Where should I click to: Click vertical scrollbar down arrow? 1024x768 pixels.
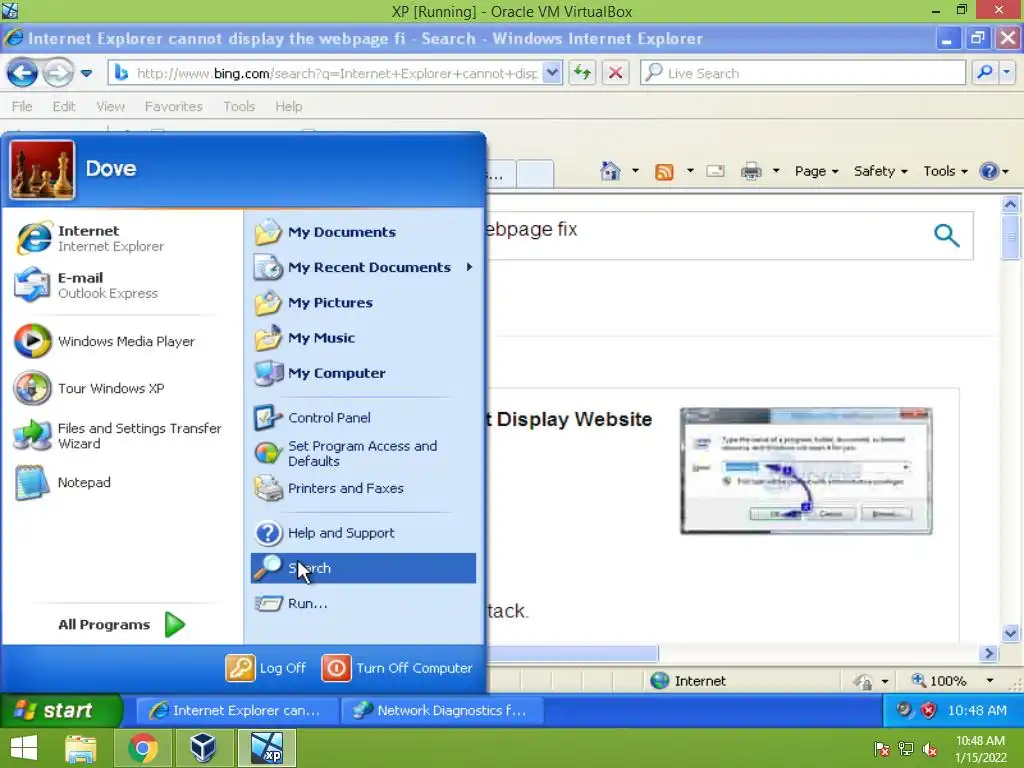coord(1010,633)
